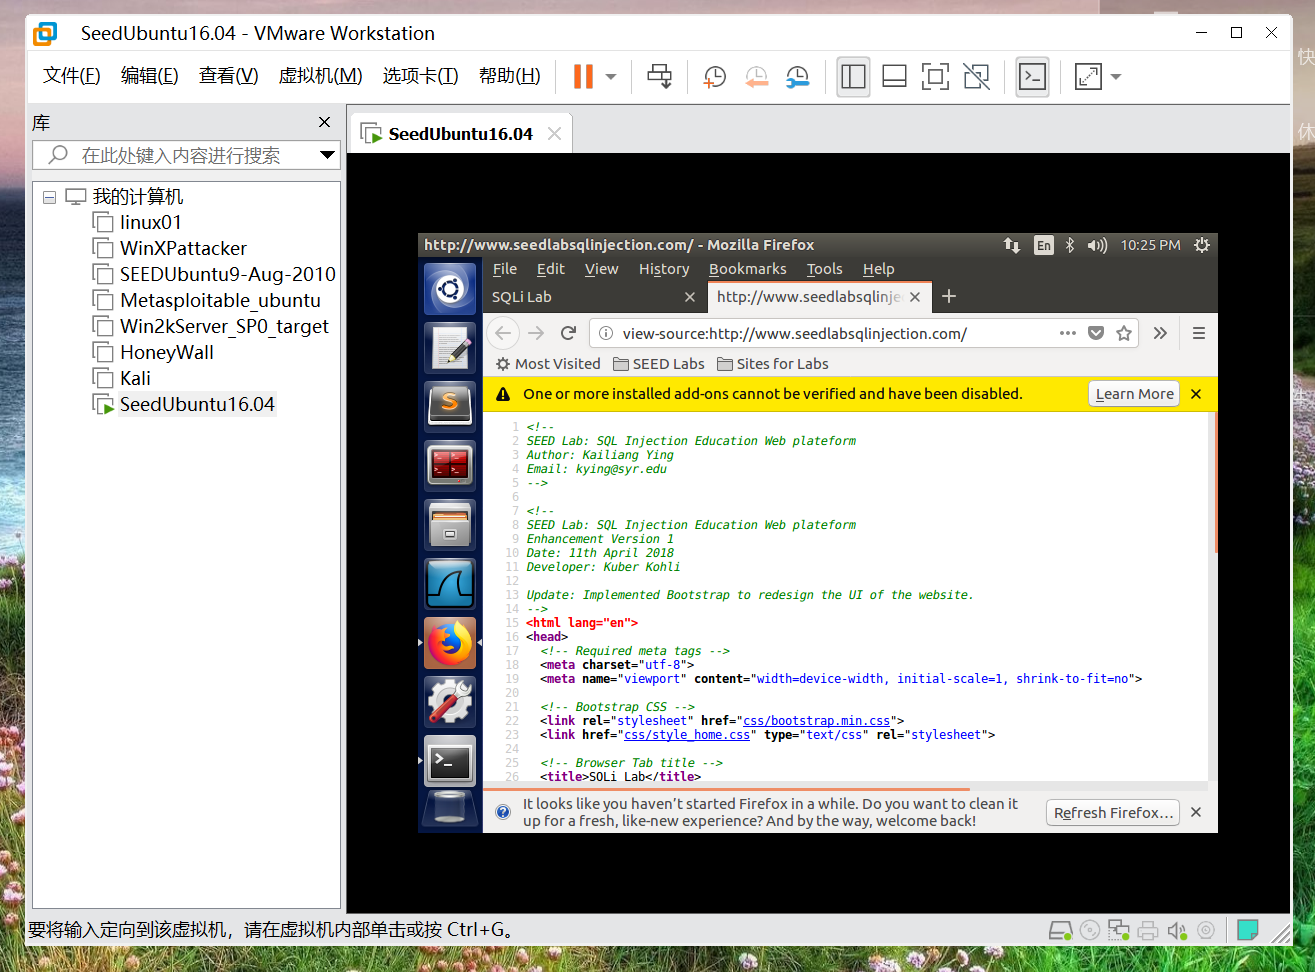Image resolution: width=1315 pixels, height=972 pixels.
Task: Open the 选项卡(T) menu
Action: coord(420,76)
